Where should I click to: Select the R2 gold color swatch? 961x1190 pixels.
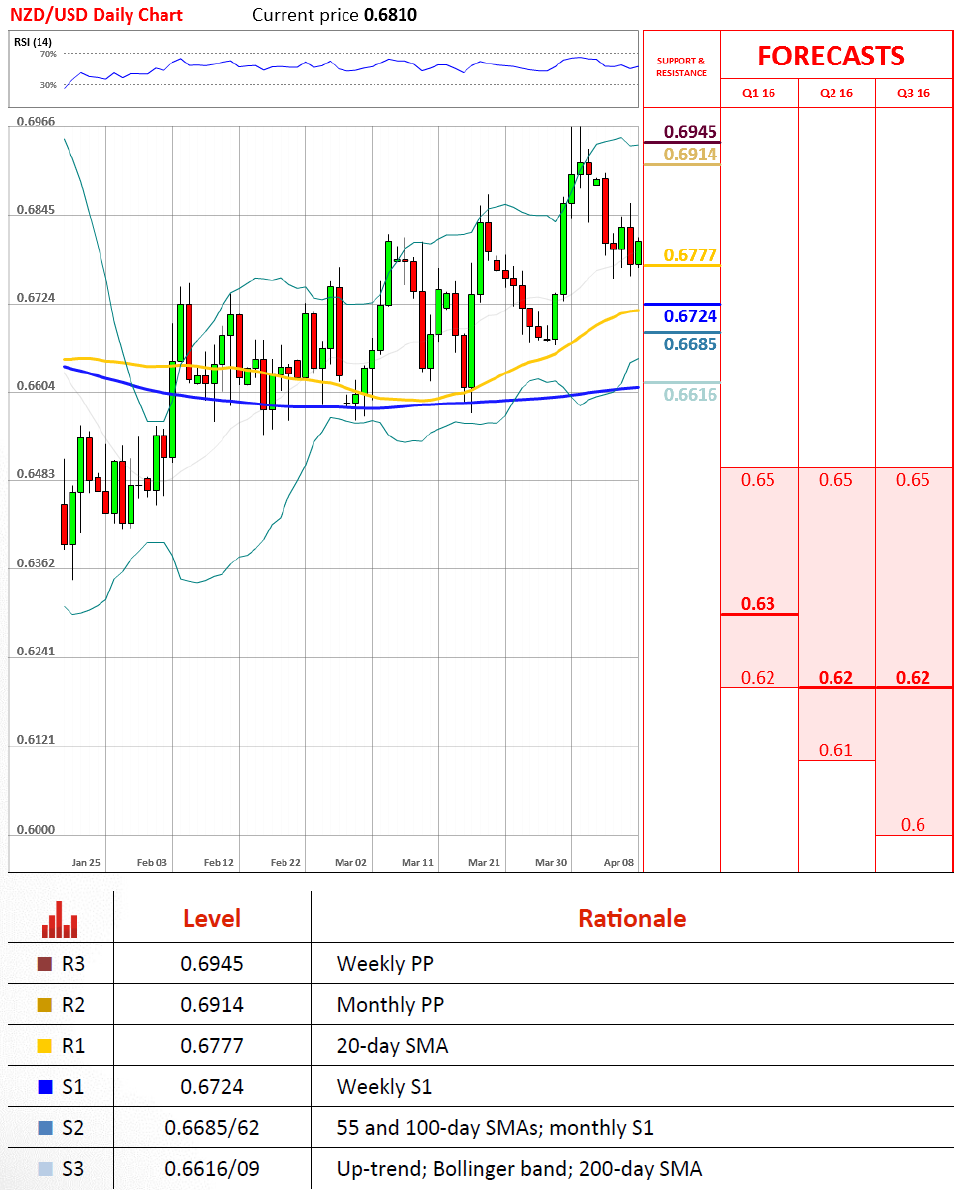coord(45,1005)
